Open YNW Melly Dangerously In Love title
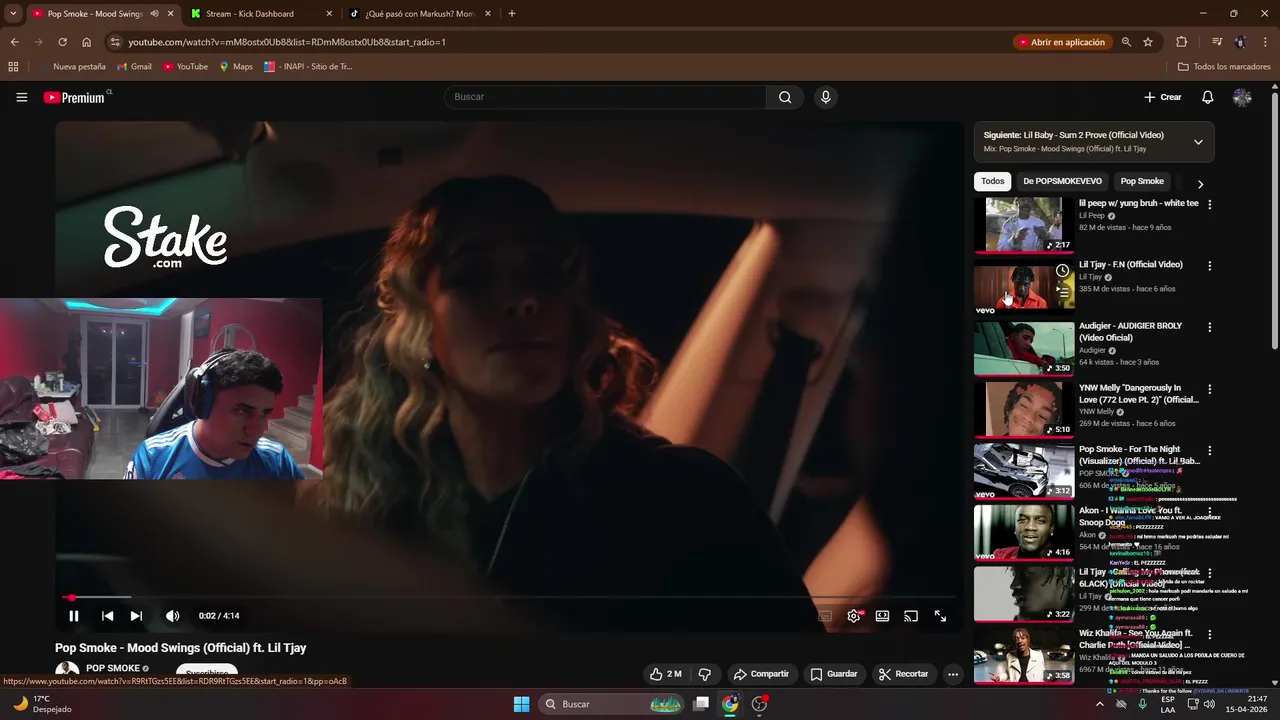Viewport: 1280px width, 720px height. 1138,393
